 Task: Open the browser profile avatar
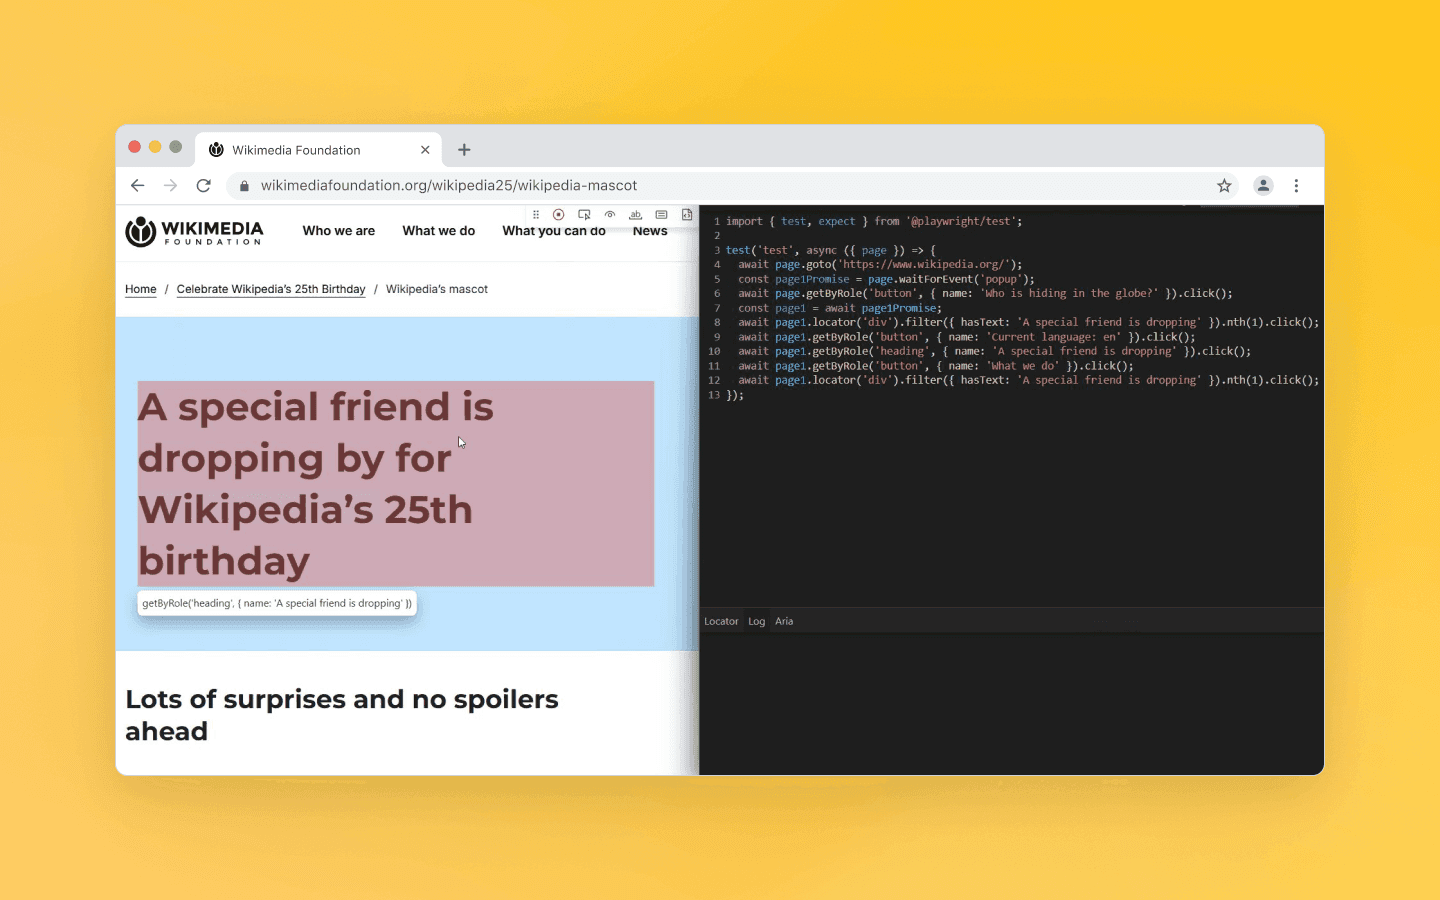(x=1262, y=185)
